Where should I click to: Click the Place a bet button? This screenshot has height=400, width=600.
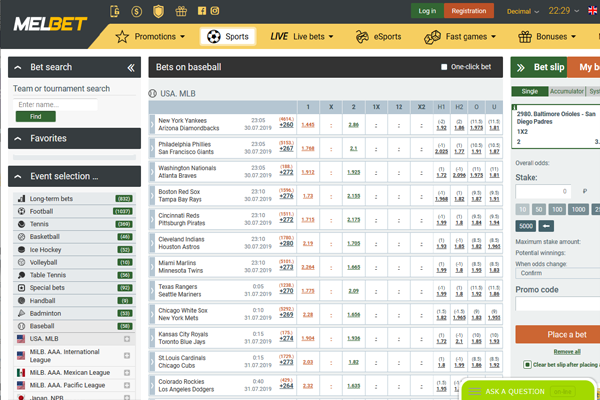[558, 335]
